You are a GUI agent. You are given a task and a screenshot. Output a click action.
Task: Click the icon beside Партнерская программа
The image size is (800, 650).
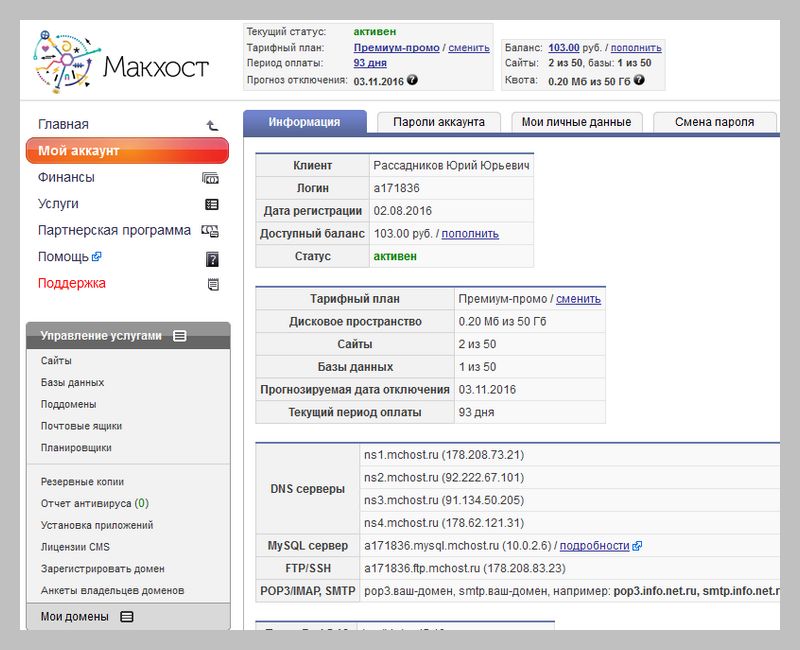click(210, 231)
